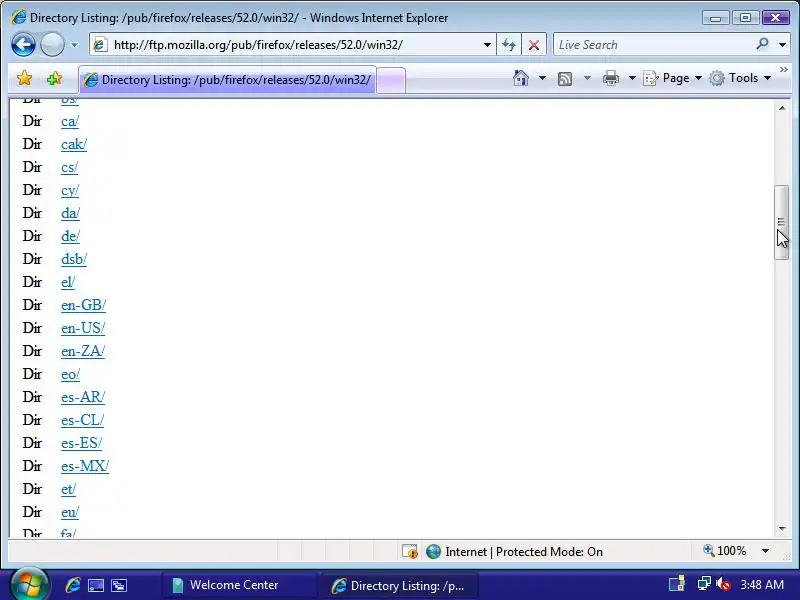Open the cak/ directory link

coord(74,144)
